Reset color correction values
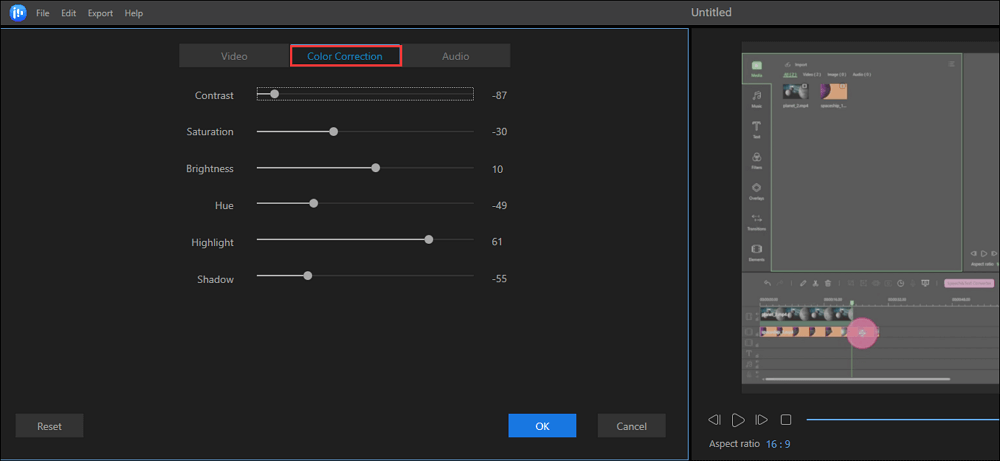The height and width of the screenshot is (461, 1000). pyautogui.click(x=49, y=426)
